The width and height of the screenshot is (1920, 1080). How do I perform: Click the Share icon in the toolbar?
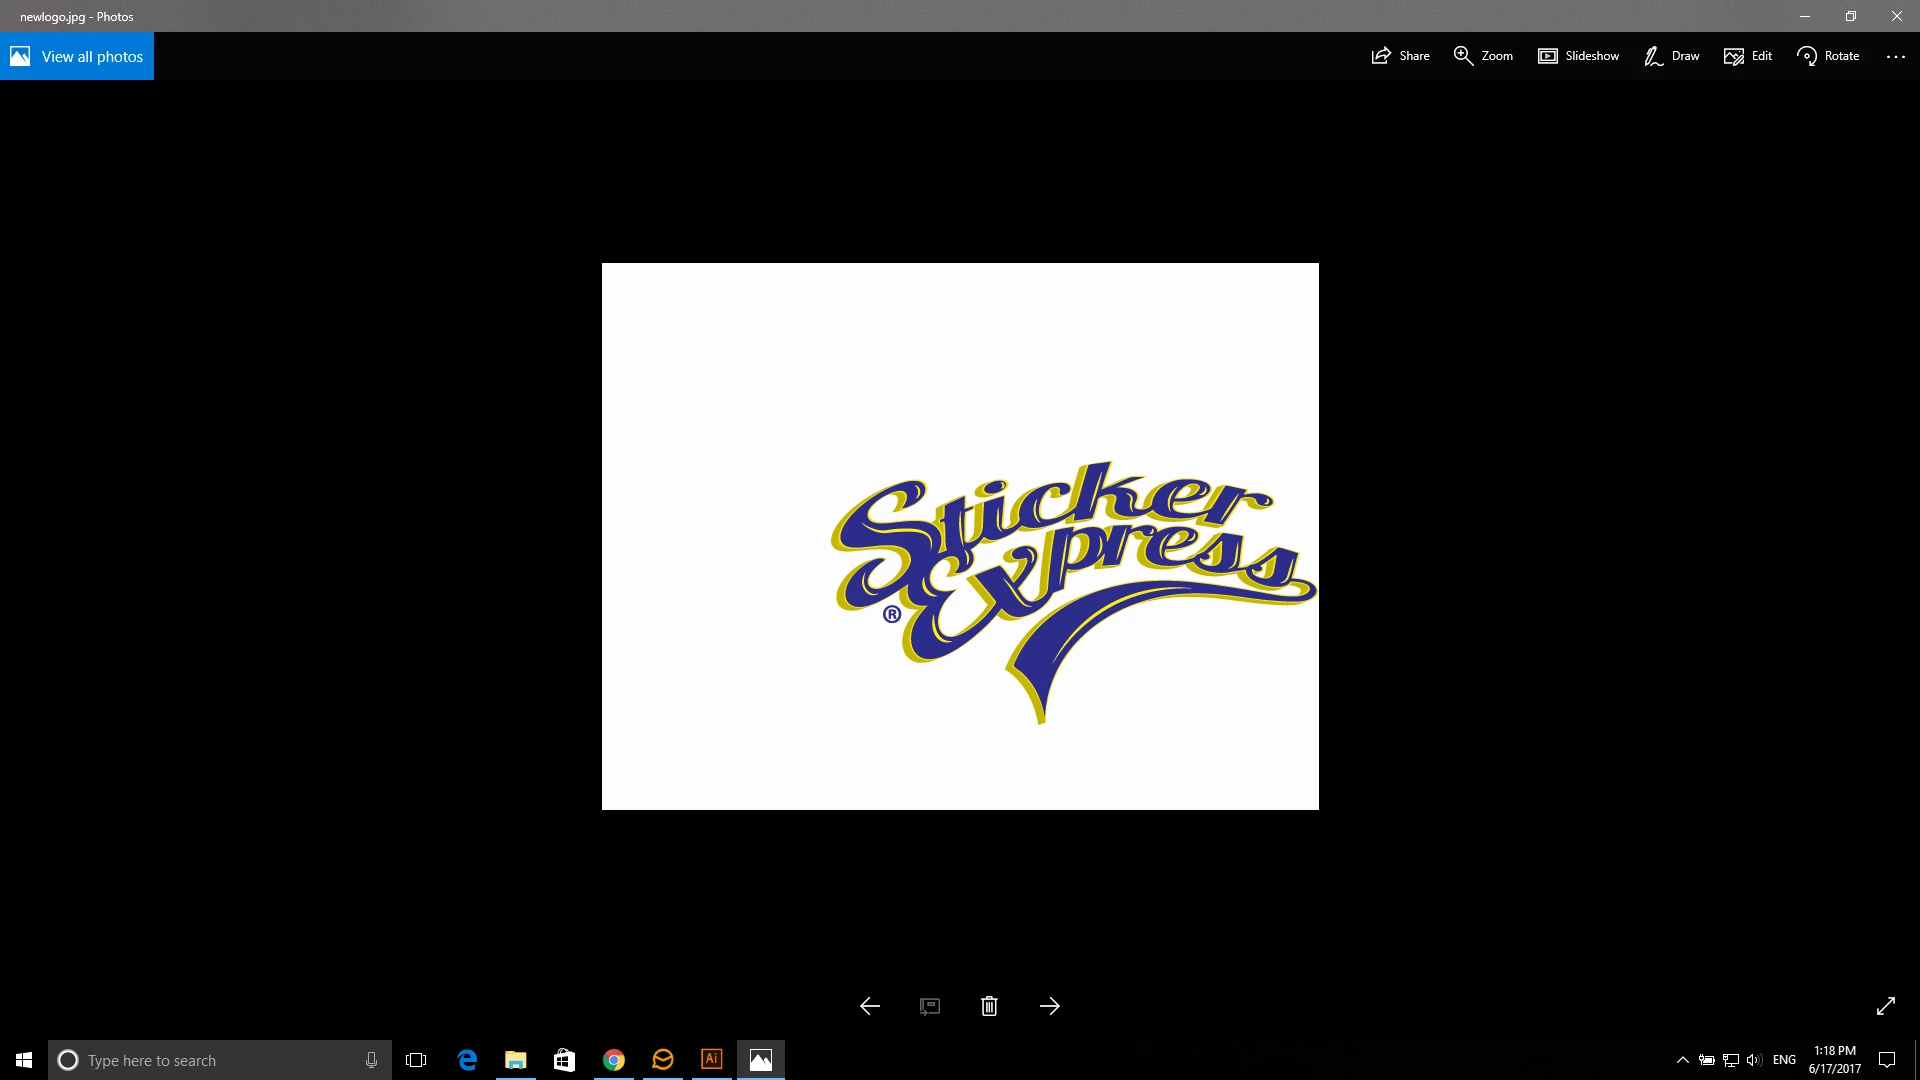click(1400, 56)
